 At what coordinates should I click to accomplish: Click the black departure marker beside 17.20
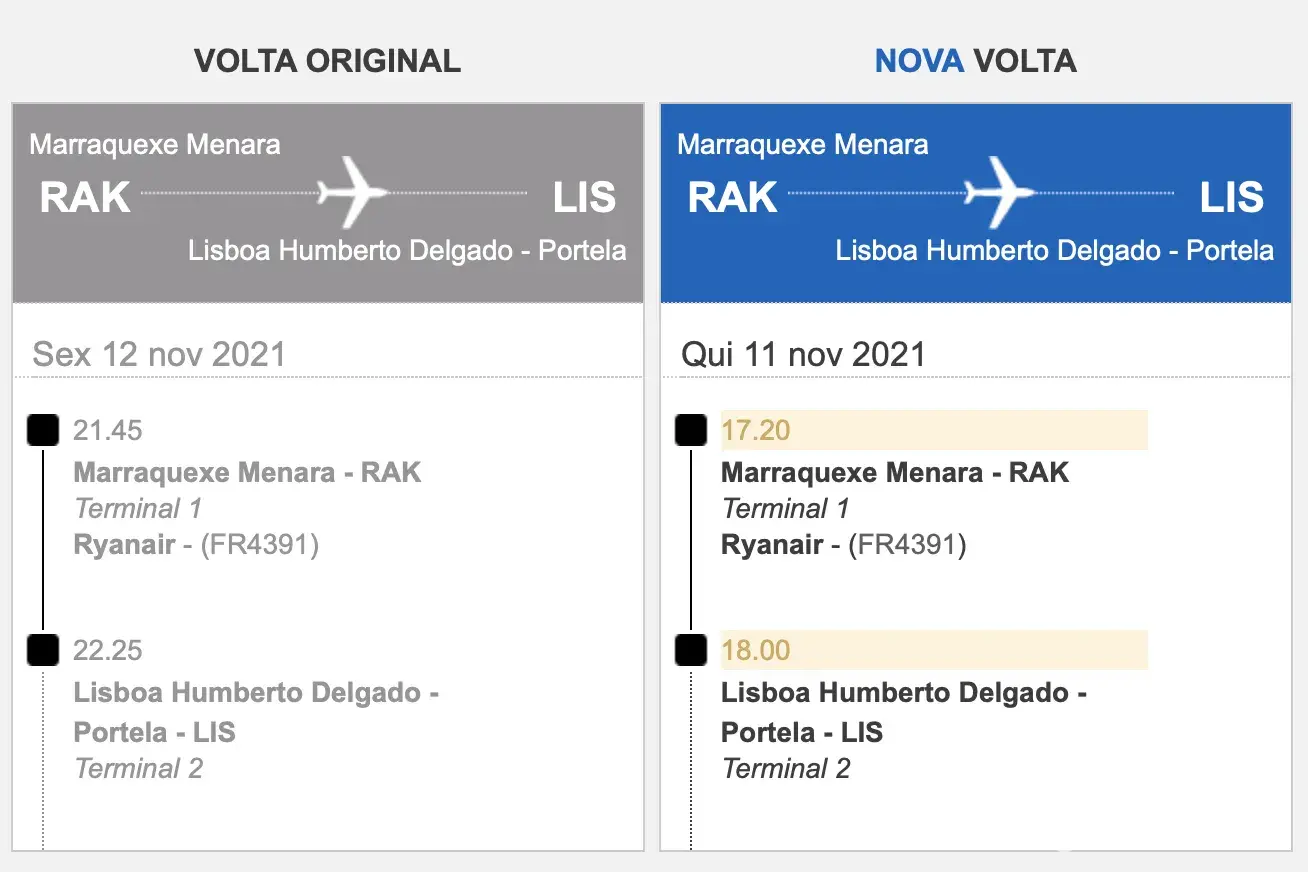pyautogui.click(x=691, y=431)
